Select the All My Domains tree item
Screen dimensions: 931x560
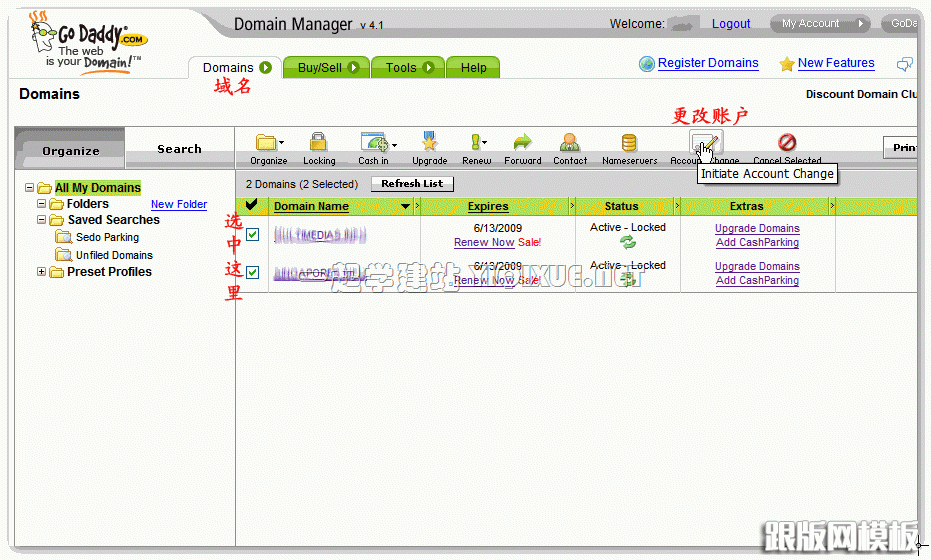click(x=98, y=188)
